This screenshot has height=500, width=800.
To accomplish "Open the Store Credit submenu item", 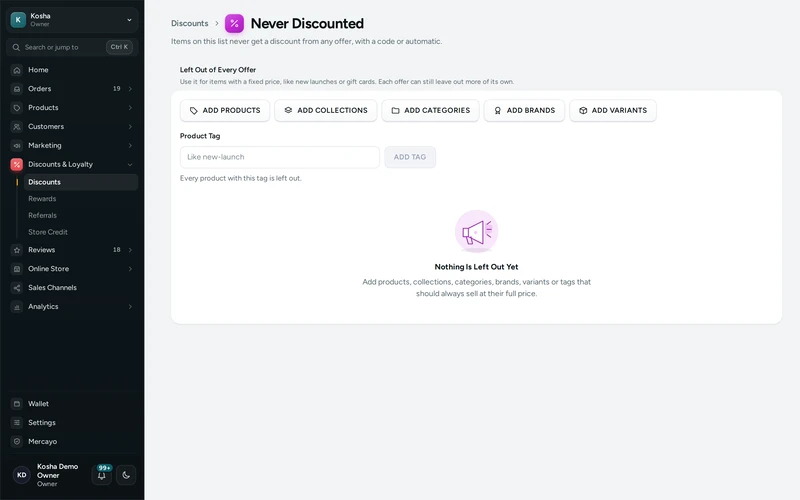I will 47,232.
